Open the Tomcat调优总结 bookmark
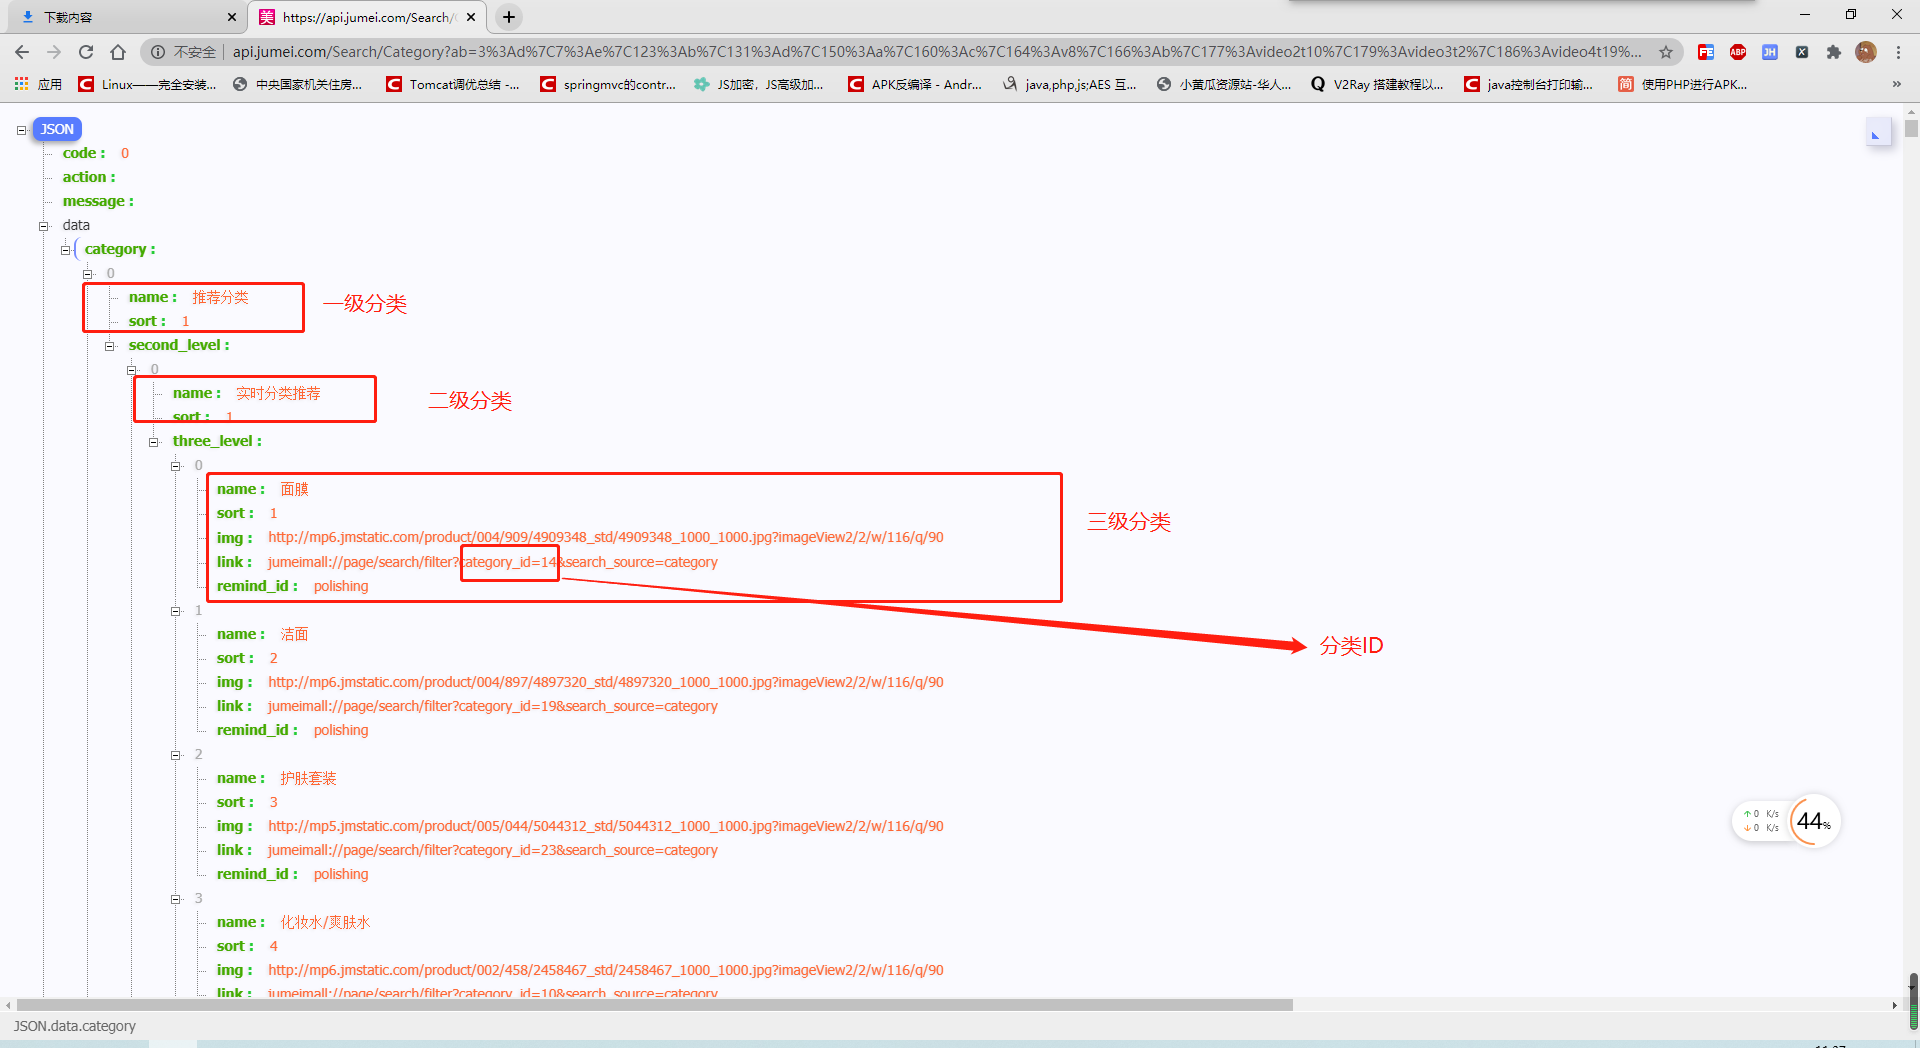The image size is (1920, 1048). [452, 84]
